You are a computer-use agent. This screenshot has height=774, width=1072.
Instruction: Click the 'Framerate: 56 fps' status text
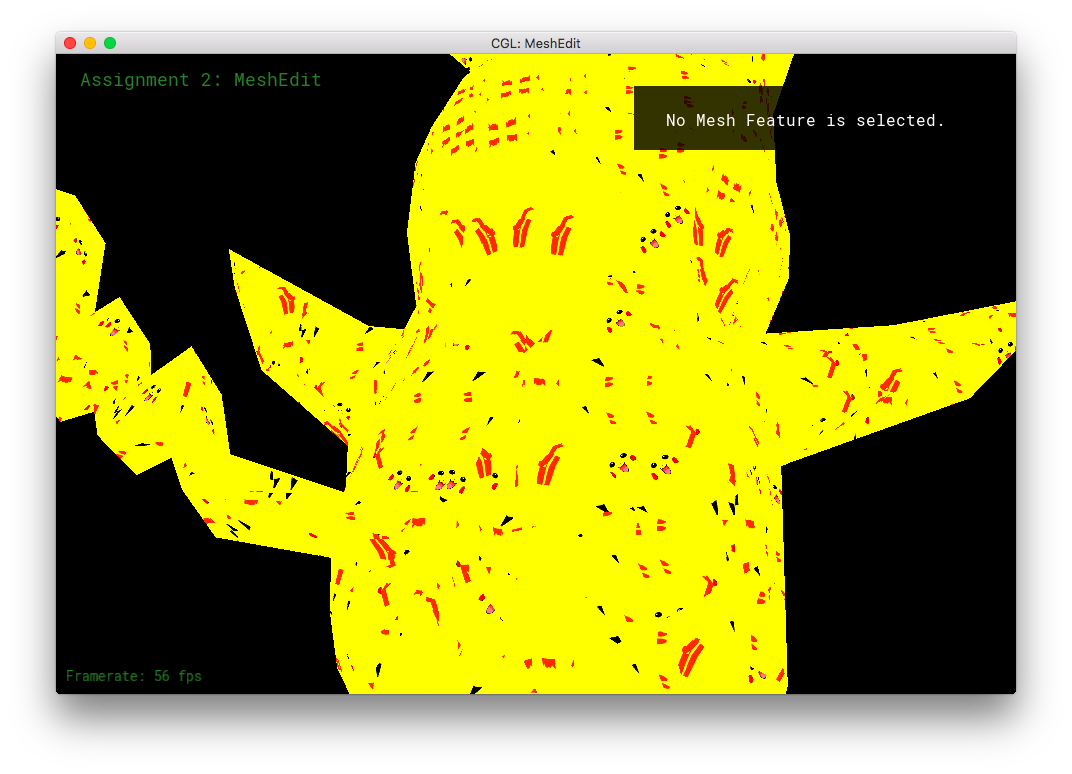(134, 676)
